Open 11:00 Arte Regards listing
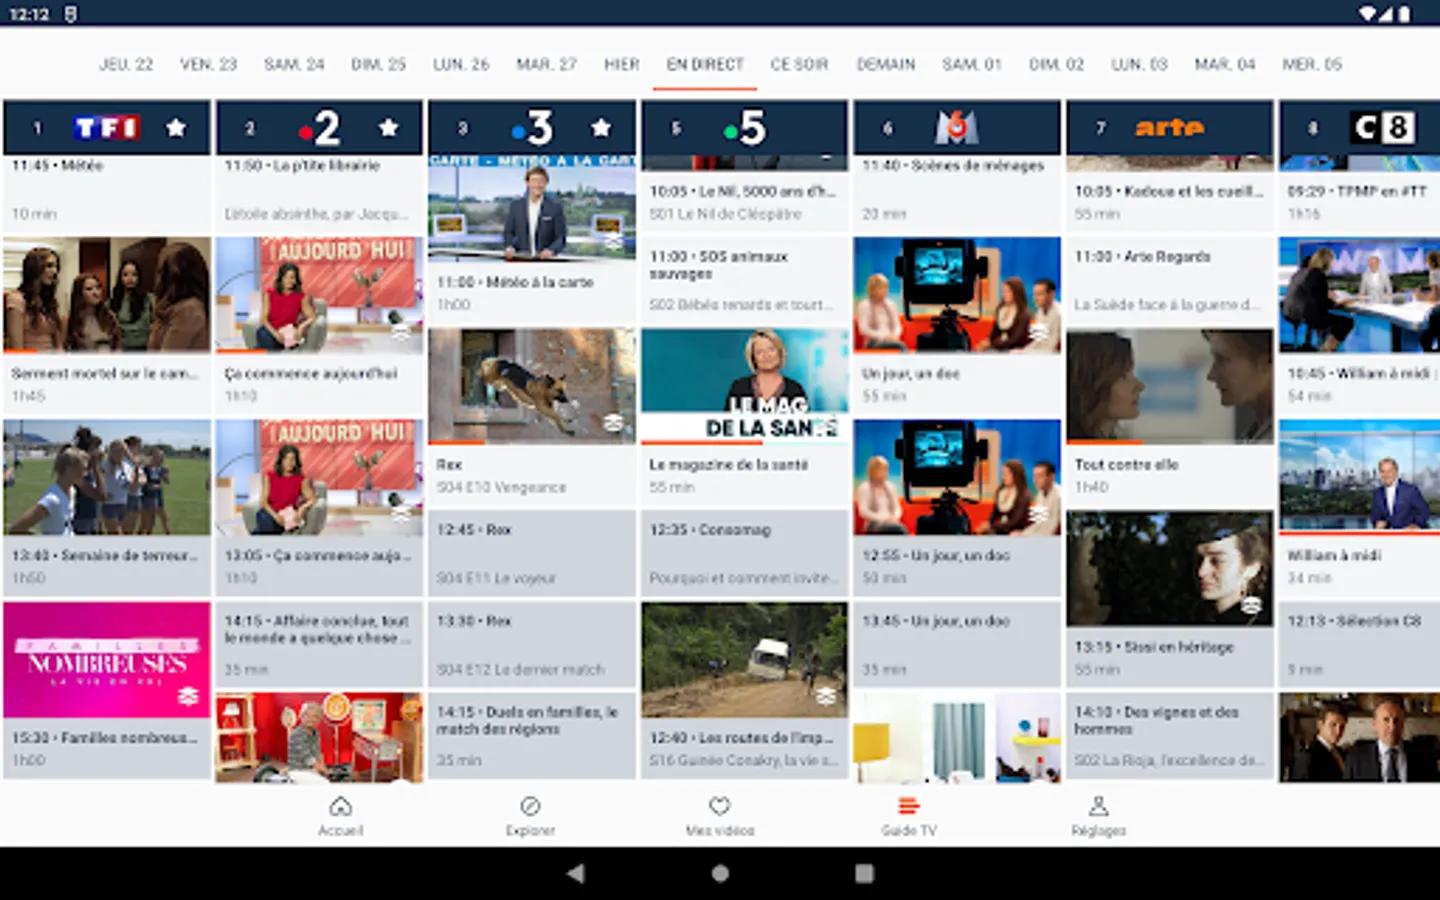This screenshot has width=1440, height=900. [x=1169, y=280]
